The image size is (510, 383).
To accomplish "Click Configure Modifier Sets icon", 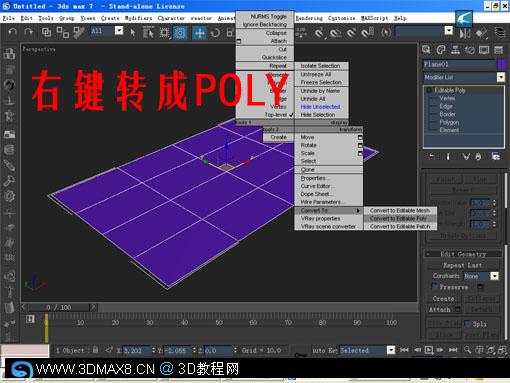I will [x=496, y=156].
